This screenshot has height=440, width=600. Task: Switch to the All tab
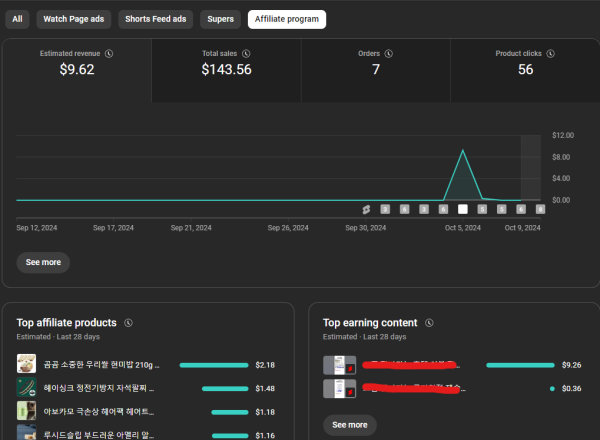pyautogui.click(x=17, y=19)
